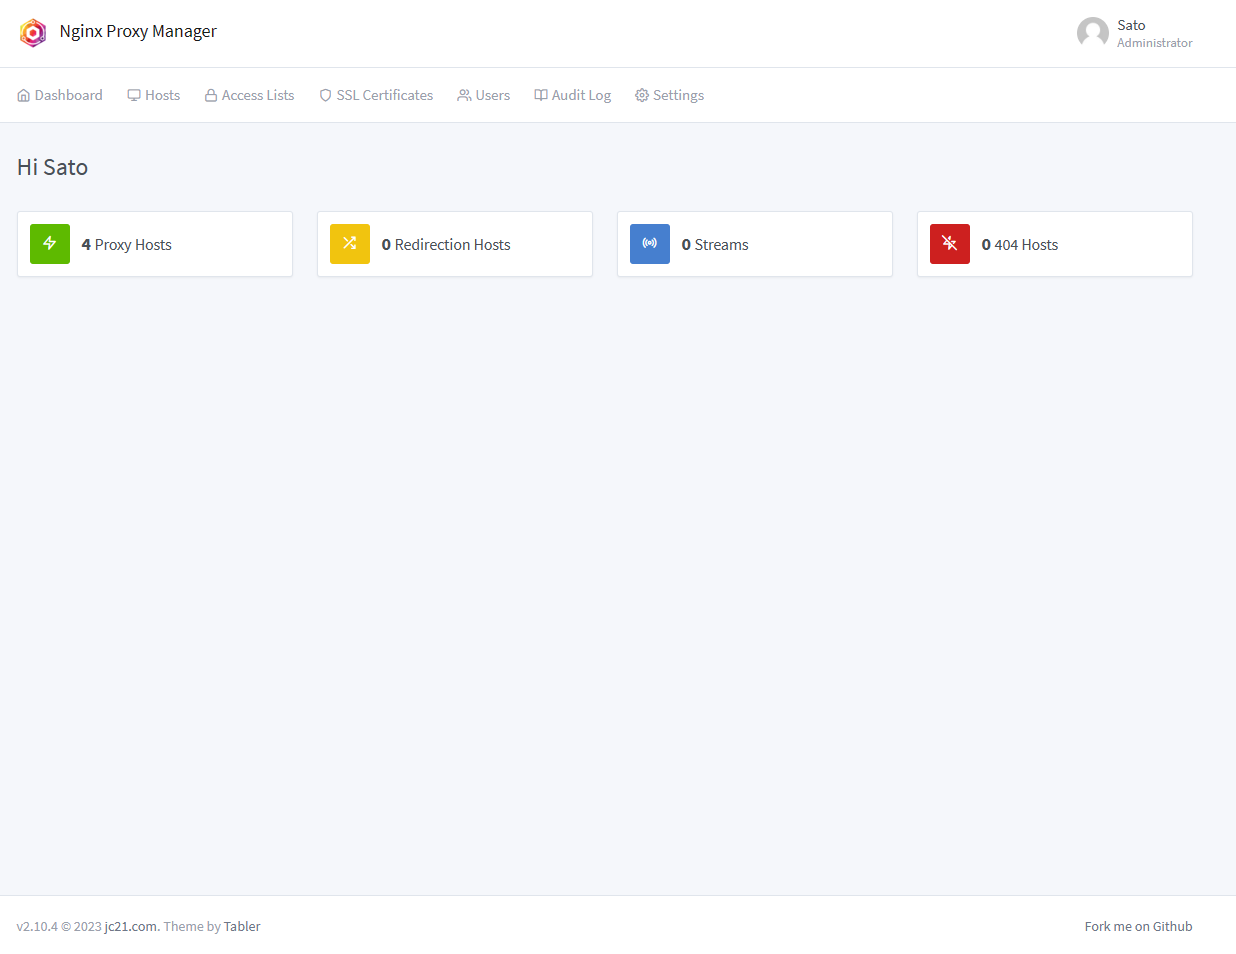Click the yellow Redirection Hosts shuffle icon
Image resolution: width=1236 pixels, height=954 pixels.
click(350, 244)
